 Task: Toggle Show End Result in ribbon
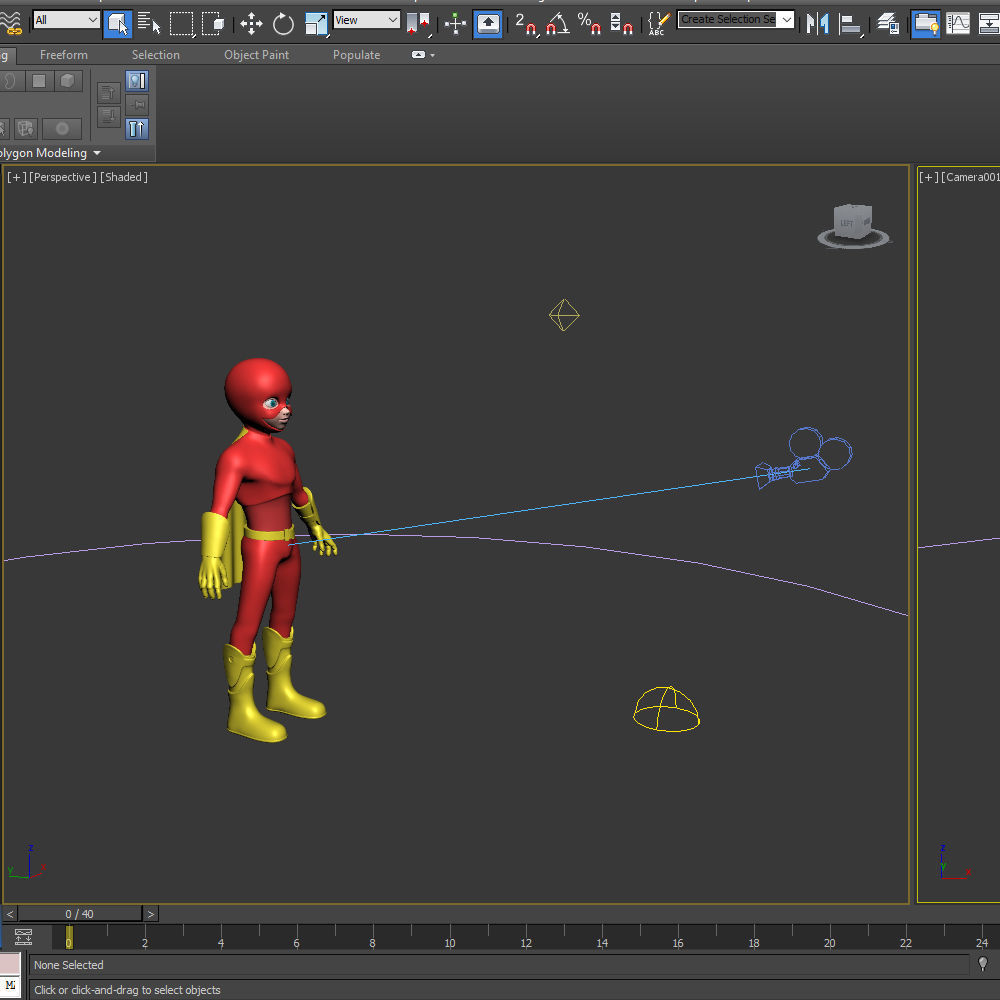click(x=137, y=129)
